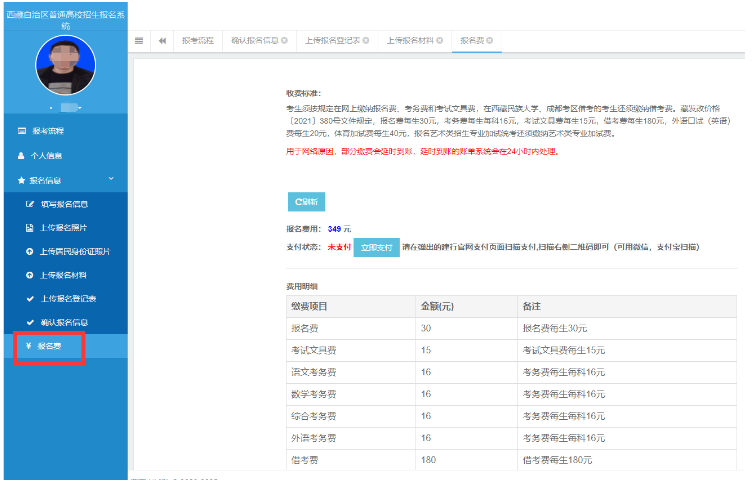The width and height of the screenshot is (752, 484).
Task: Close the 确认报名信息 tab
Action: click(x=284, y=41)
